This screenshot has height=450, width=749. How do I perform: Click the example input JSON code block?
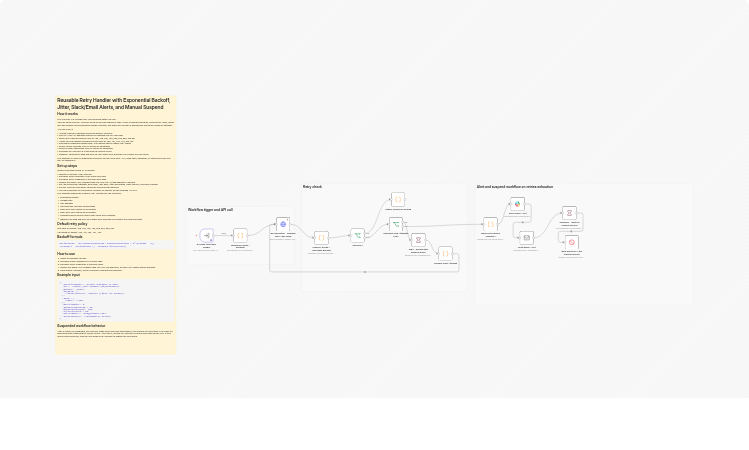coord(116,300)
